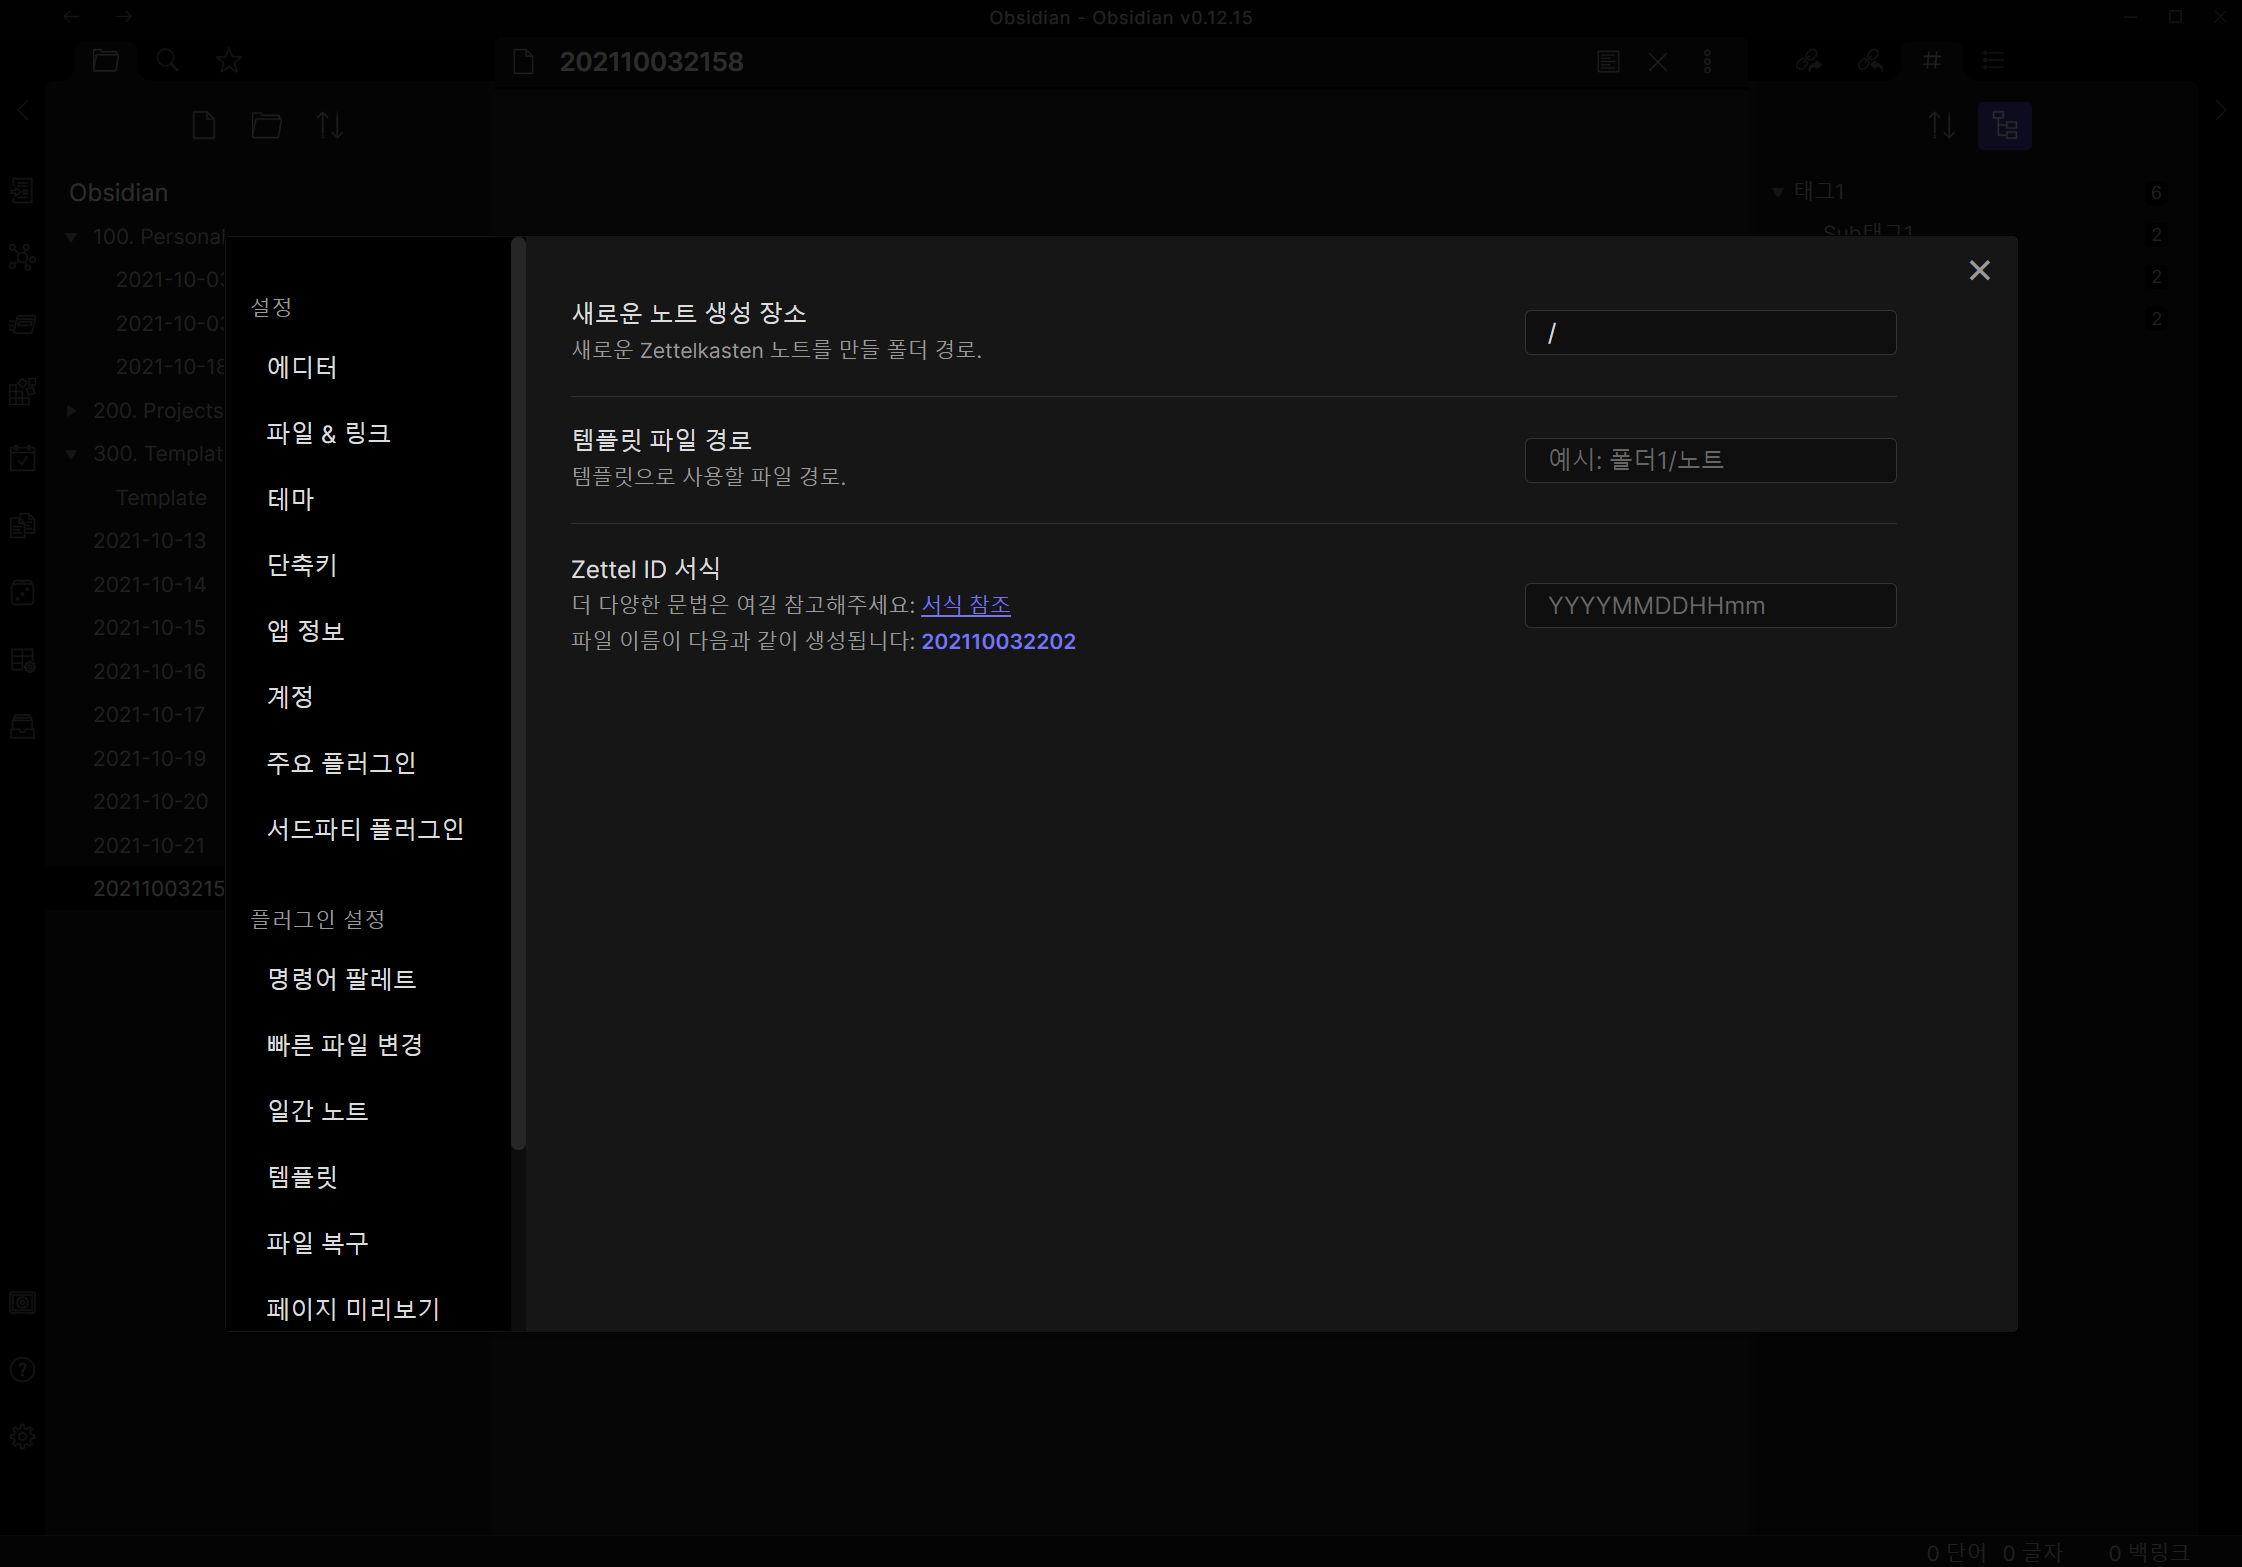Open the file explorer folder icon
Image resolution: width=2242 pixels, height=1567 pixels.
(105, 61)
